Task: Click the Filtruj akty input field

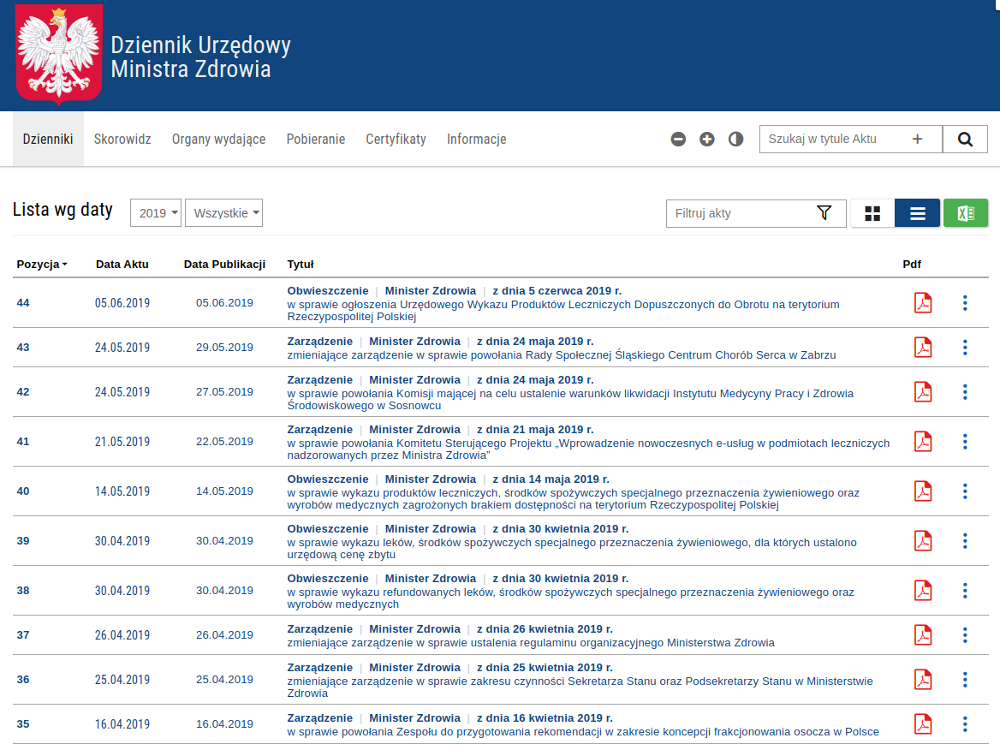Action: [x=740, y=213]
